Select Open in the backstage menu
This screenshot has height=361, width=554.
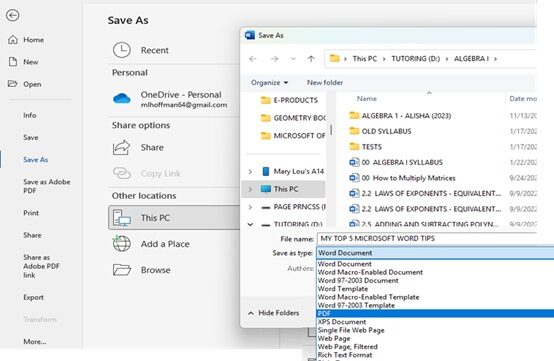click(25, 84)
